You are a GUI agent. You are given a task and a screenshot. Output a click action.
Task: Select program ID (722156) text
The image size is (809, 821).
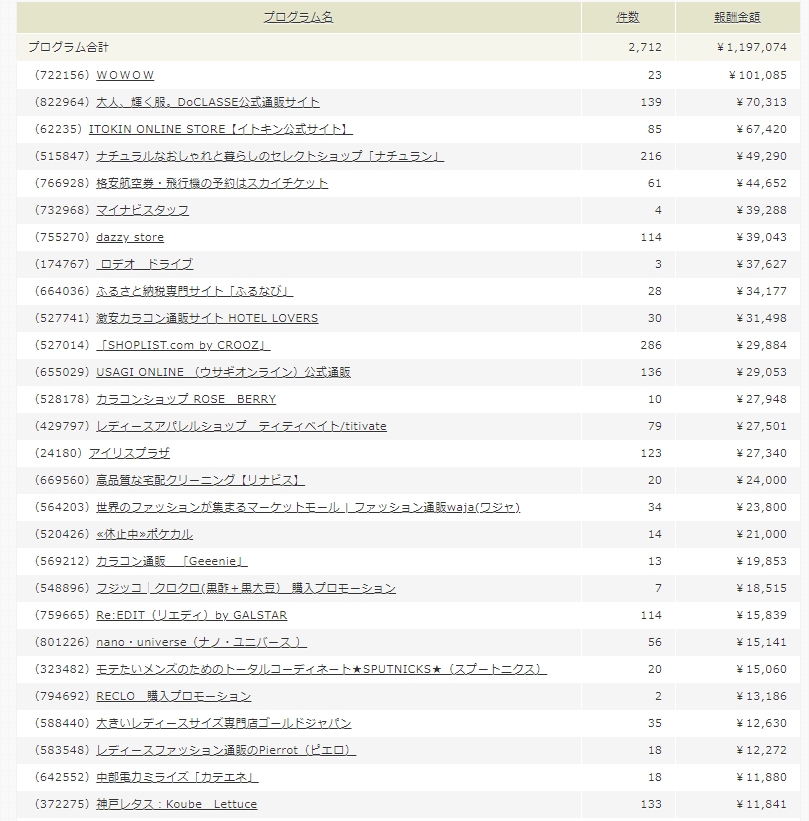coord(62,75)
